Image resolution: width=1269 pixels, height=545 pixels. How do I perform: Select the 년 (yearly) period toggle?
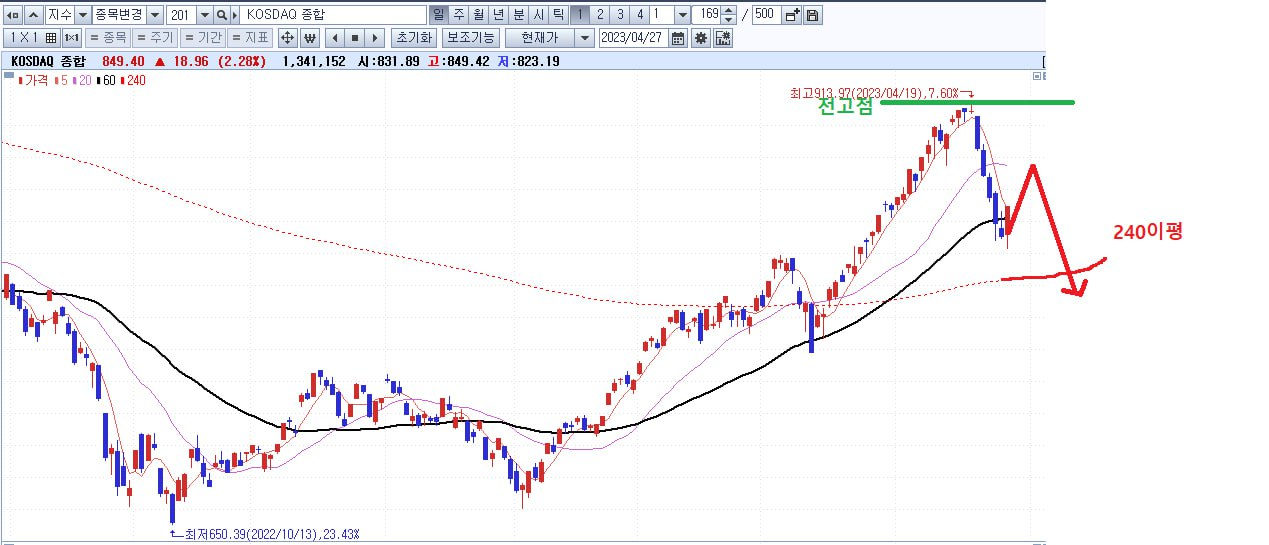tap(498, 15)
